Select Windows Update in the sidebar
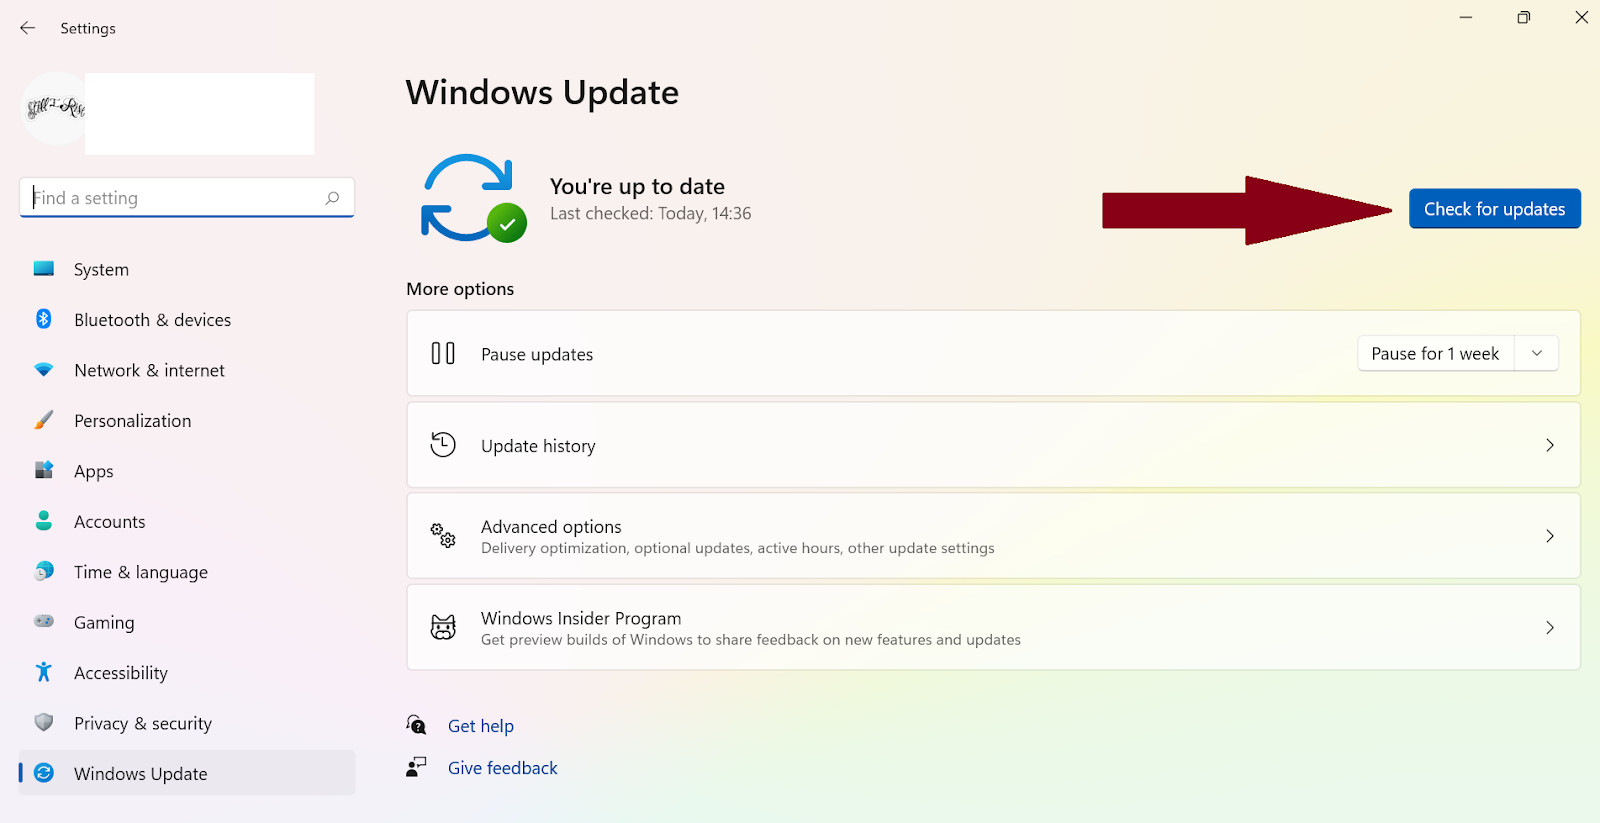 click(187, 773)
